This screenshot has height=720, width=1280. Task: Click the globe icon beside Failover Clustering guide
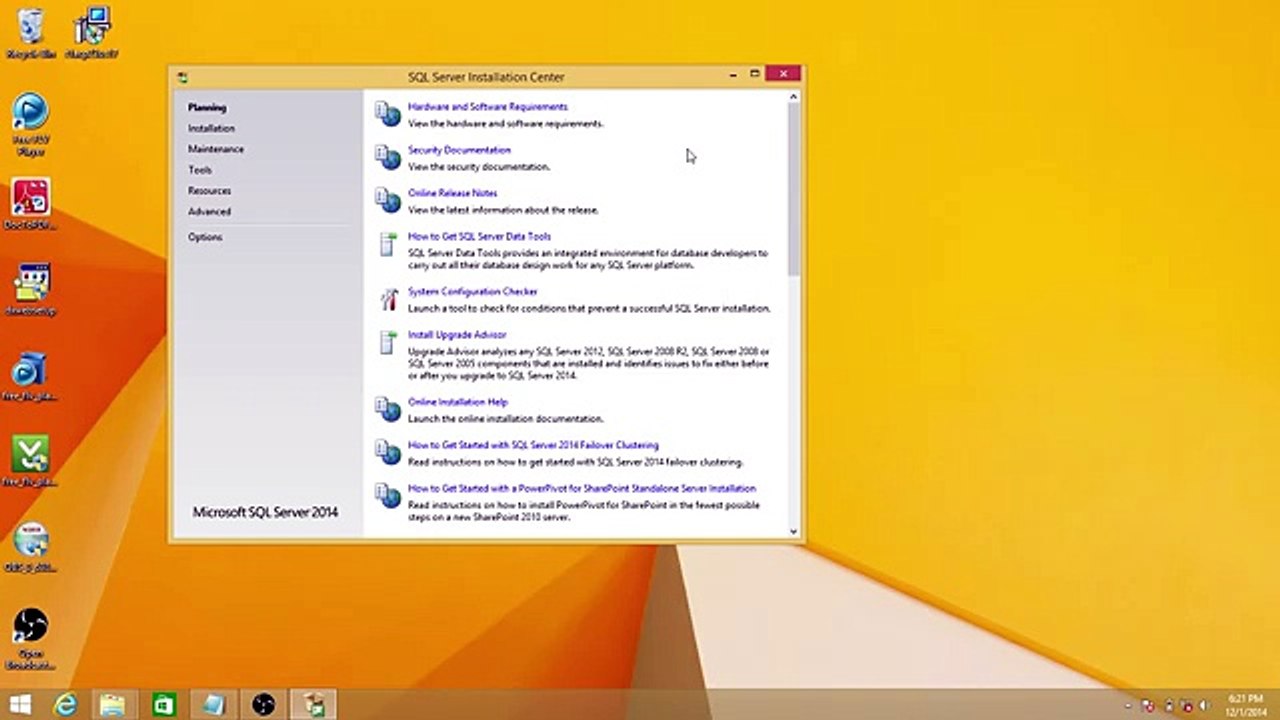[388, 452]
